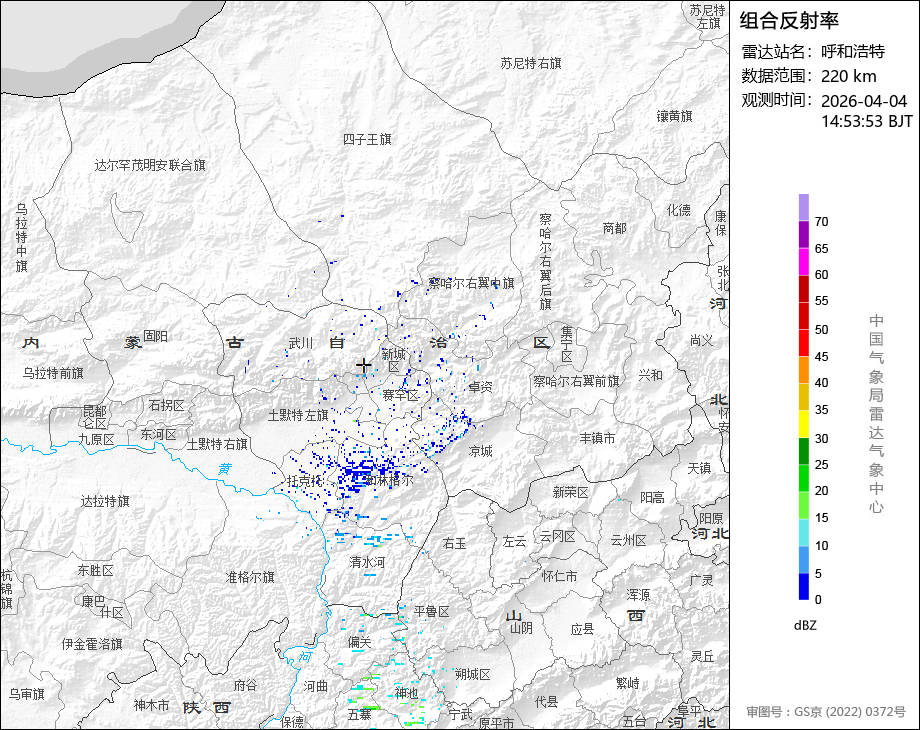This screenshot has width=920, height=730.
Task: Click the 左云 map label
Action: tap(514, 542)
